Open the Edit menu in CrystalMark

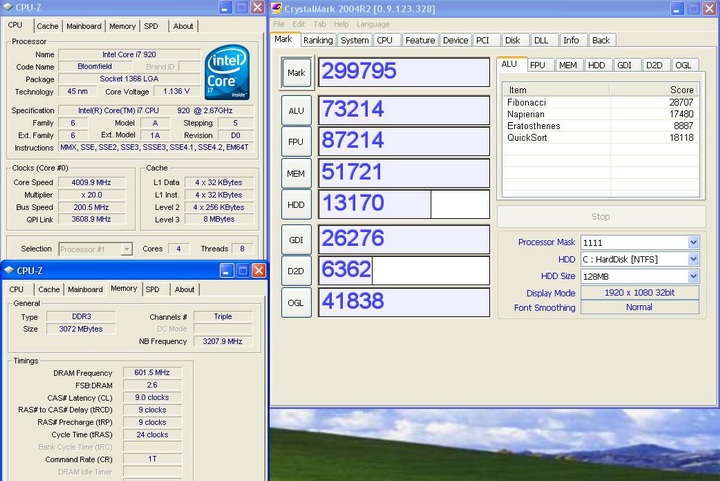[298, 24]
